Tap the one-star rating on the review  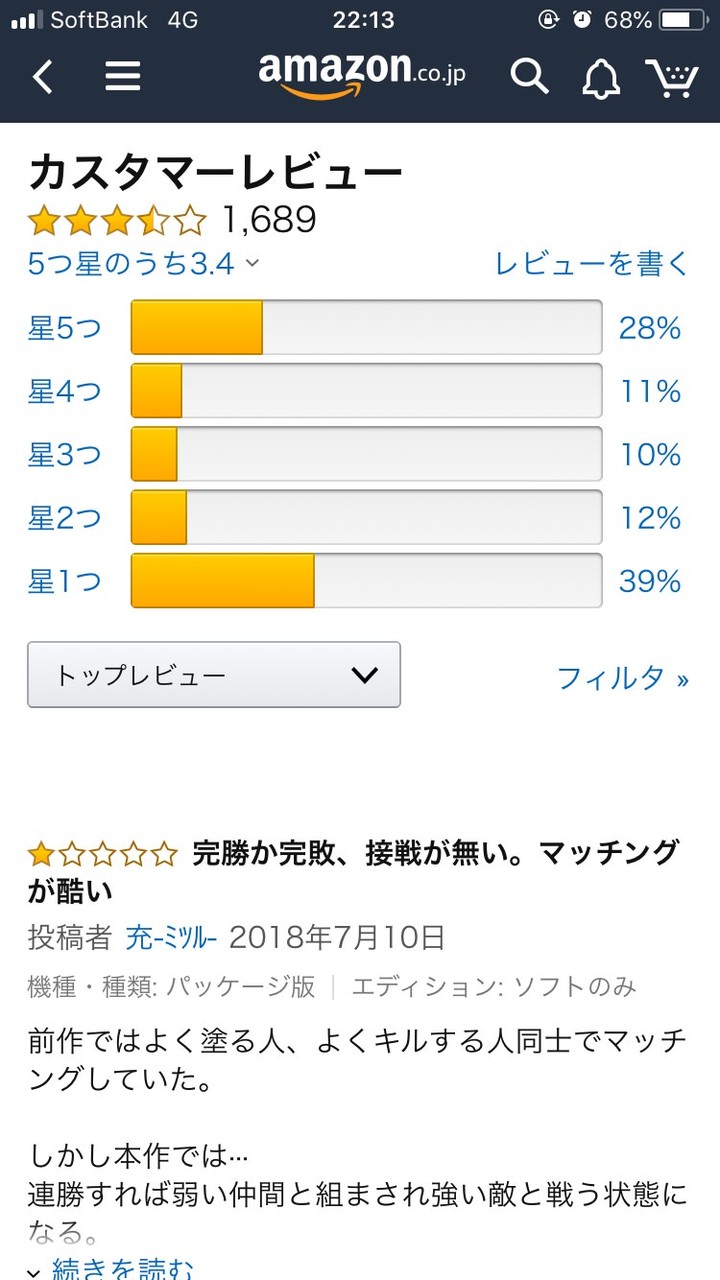(x=103, y=854)
